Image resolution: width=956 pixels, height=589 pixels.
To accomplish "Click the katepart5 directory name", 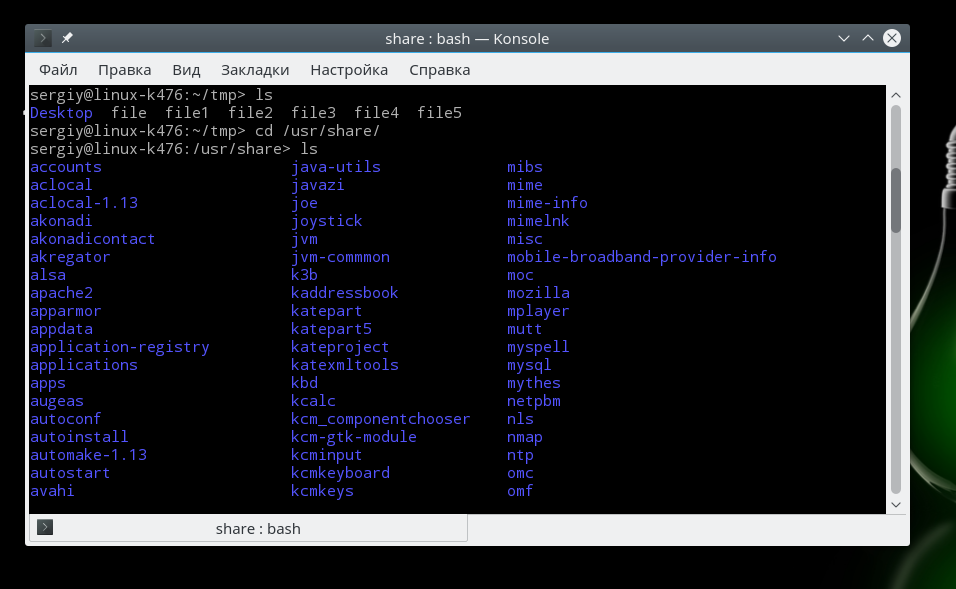I will pyautogui.click(x=331, y=329).
